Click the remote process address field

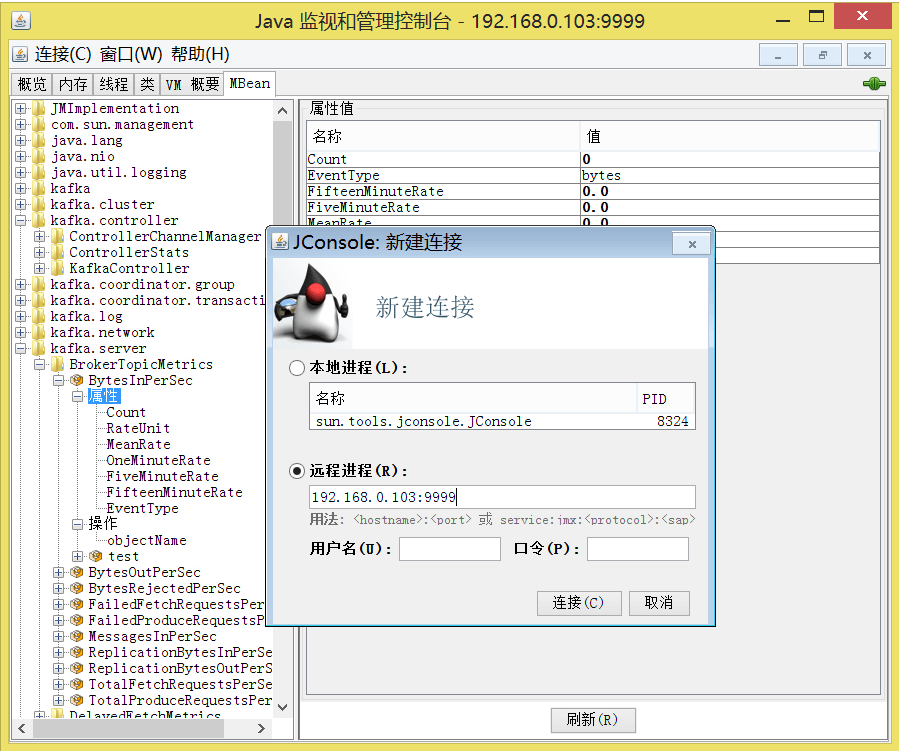click(502, 497)
